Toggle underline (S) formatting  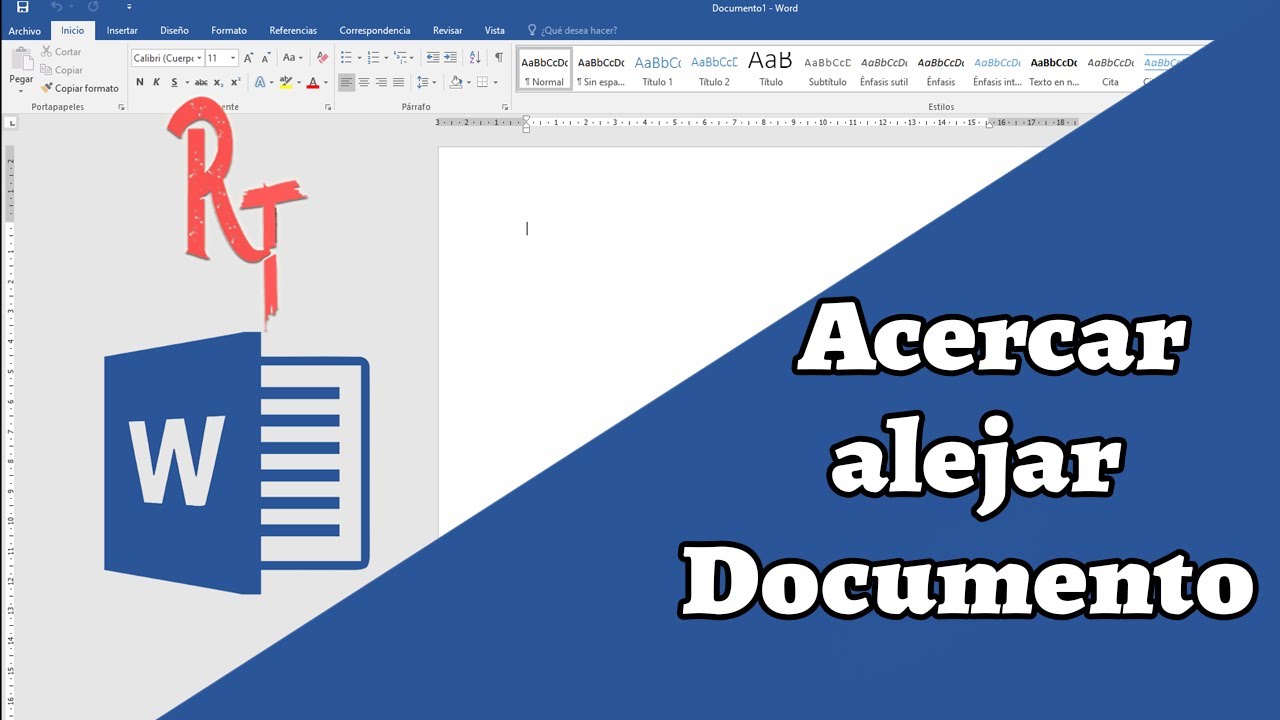[174, 82]
